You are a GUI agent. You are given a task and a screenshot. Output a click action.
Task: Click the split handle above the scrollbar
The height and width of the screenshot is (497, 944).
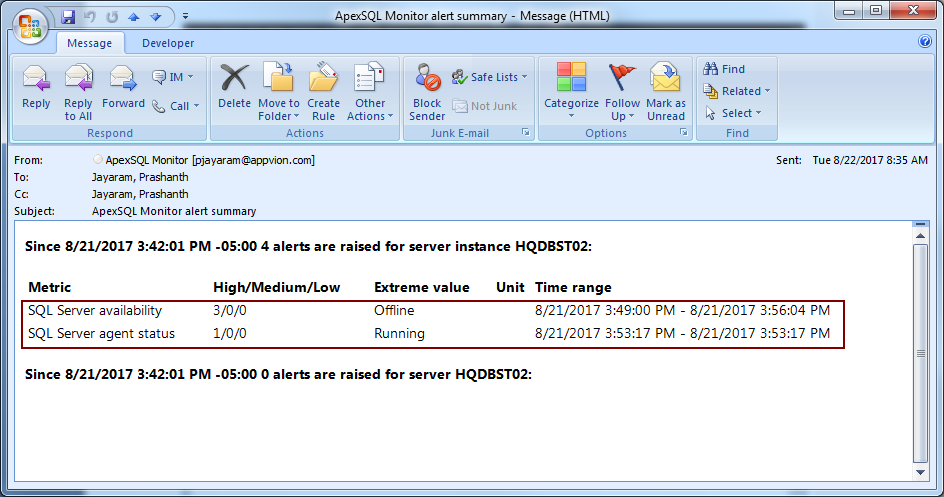pos(920,224)
